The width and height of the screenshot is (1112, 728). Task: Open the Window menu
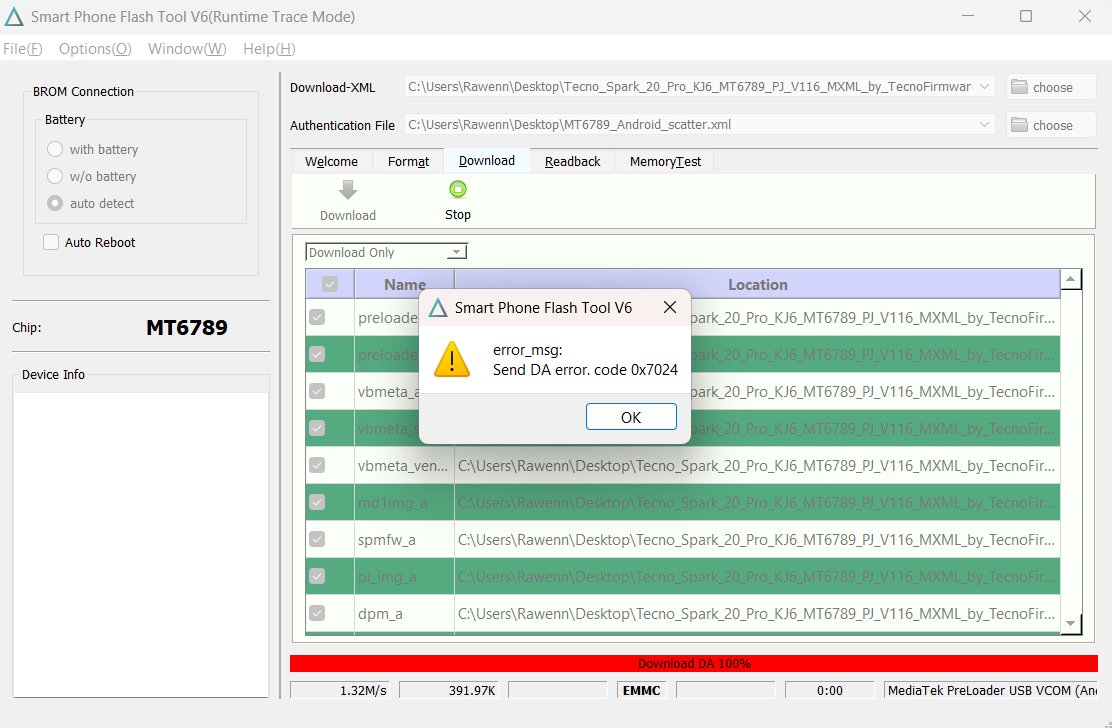coord(187,49)
